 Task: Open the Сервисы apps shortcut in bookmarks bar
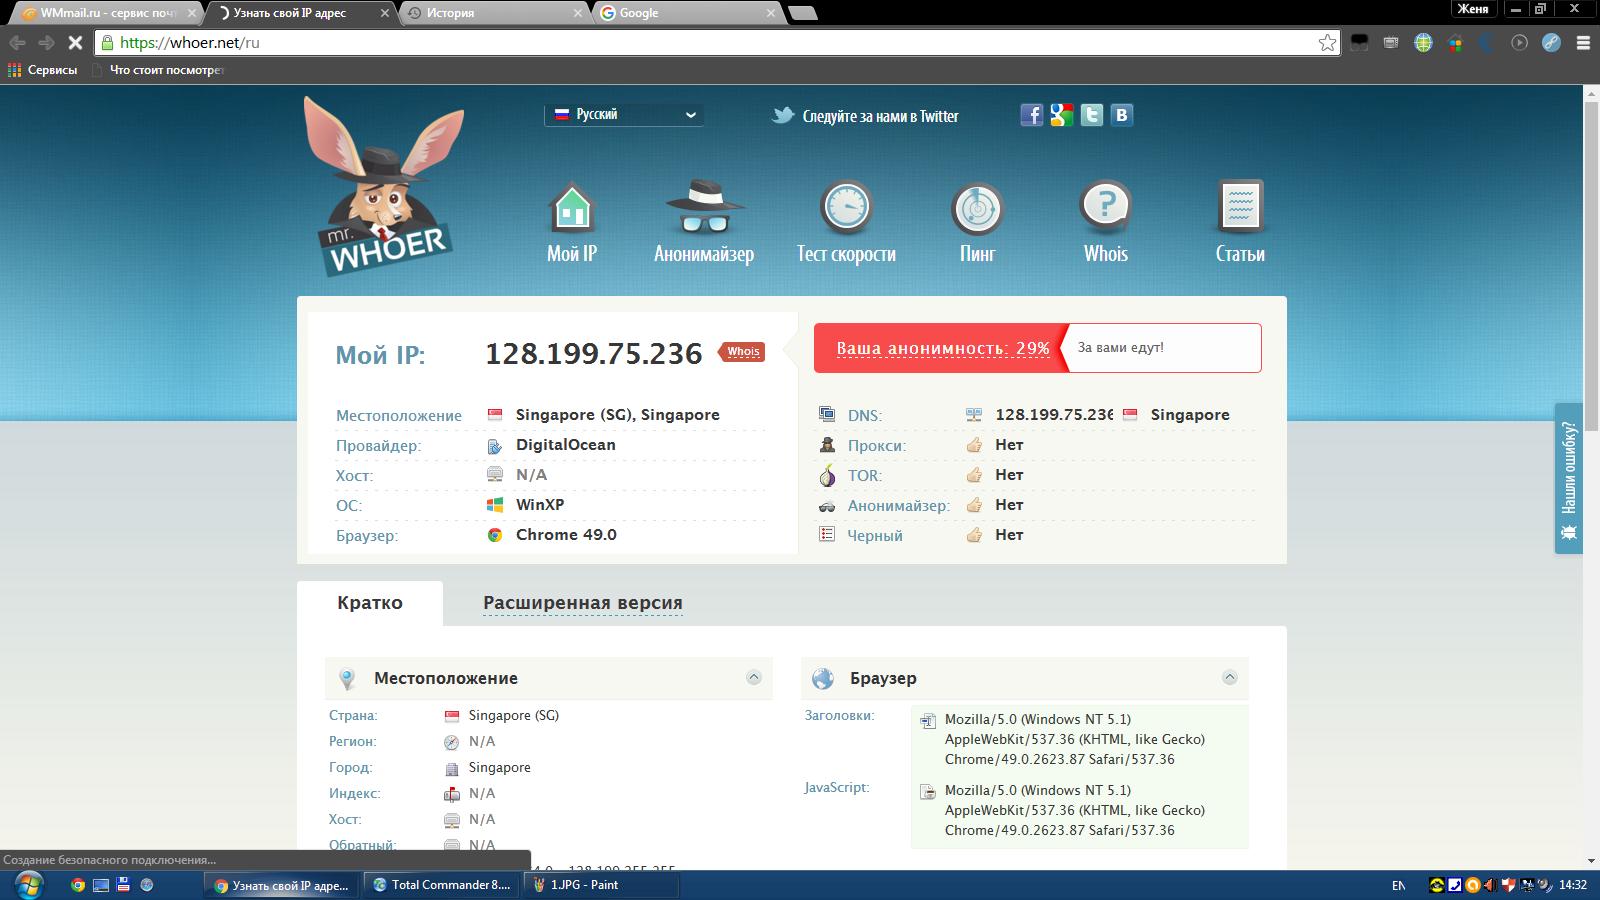pos(42,70)
